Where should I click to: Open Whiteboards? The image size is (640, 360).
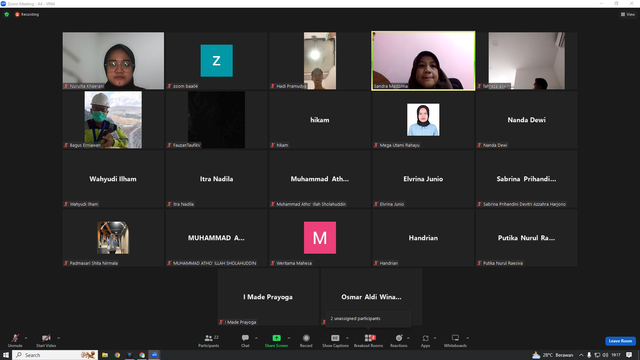click(455, 340)
